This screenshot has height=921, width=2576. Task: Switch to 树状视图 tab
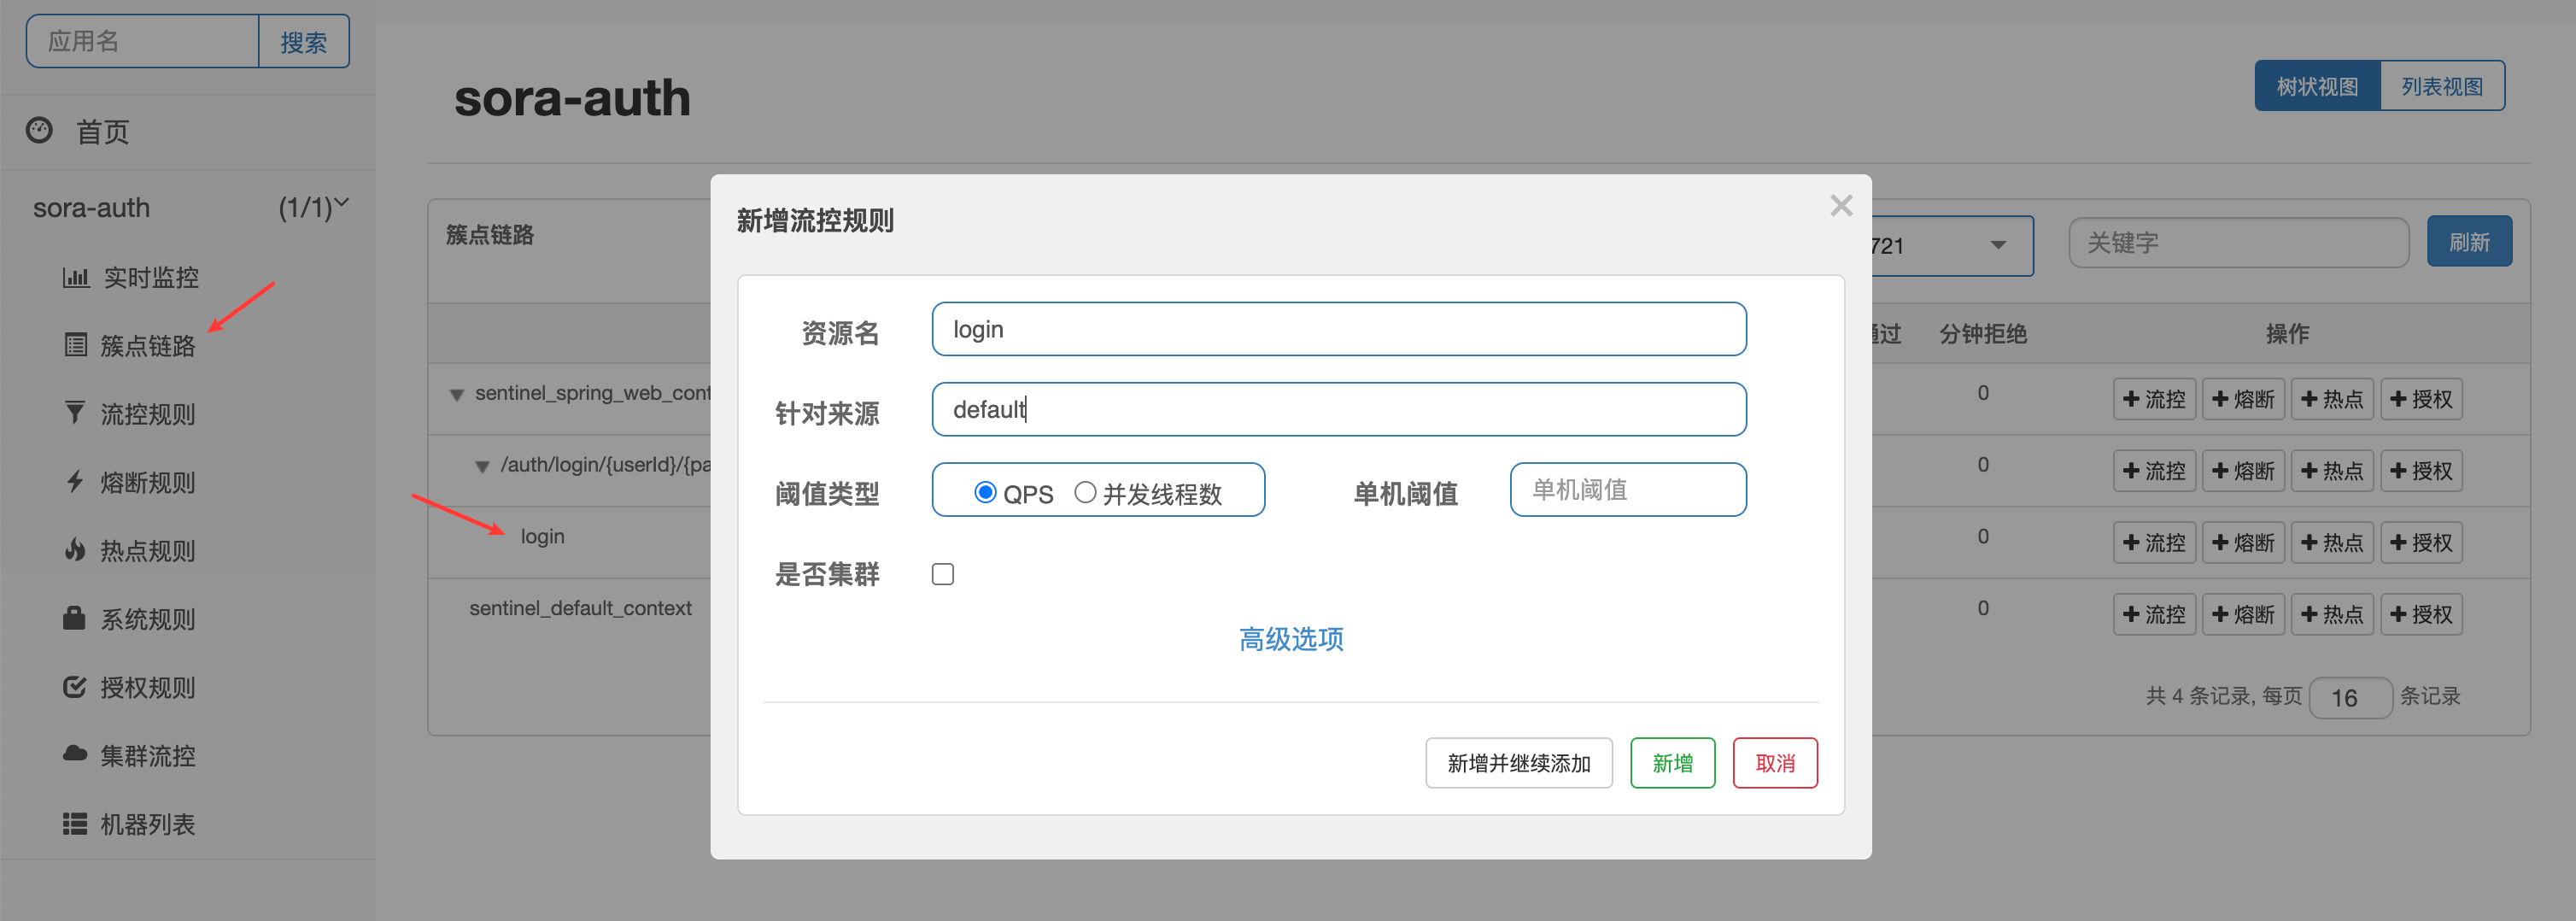[x=2316, y=86]
